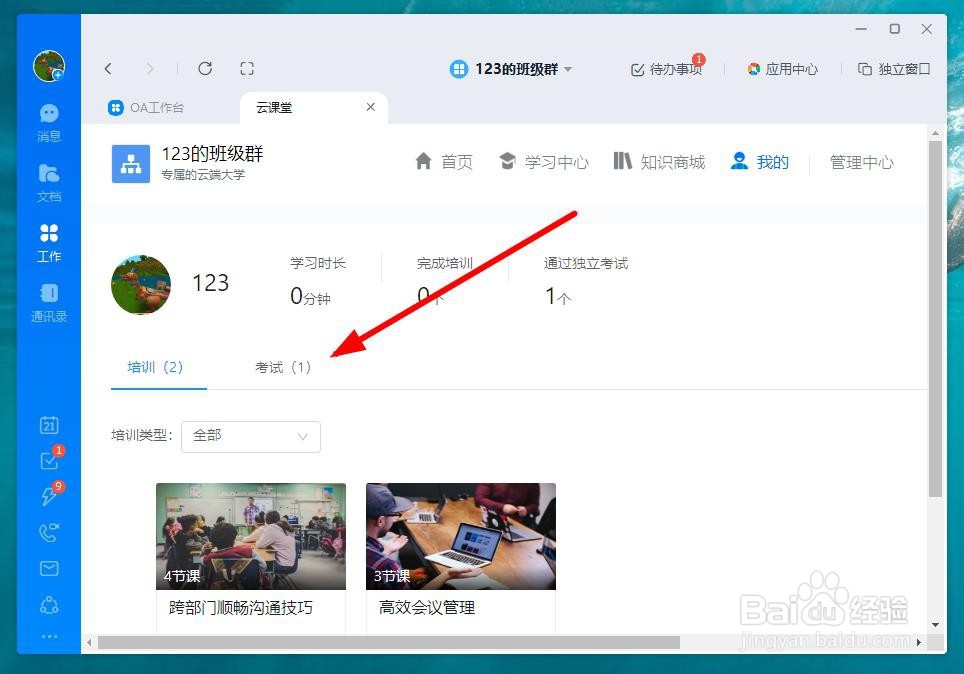Click the 通过独立考试 stat label
The image size is (964, 674).
point(586,263)
